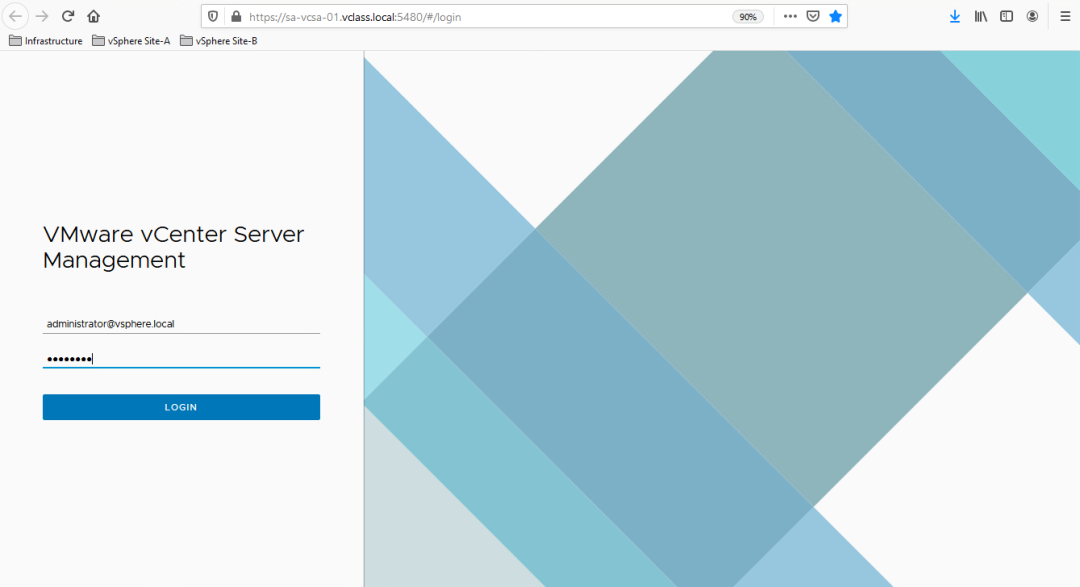1080x587 pixels.
Task: Open the Firefox hamburger menu
Action: tap(1065, 17)
